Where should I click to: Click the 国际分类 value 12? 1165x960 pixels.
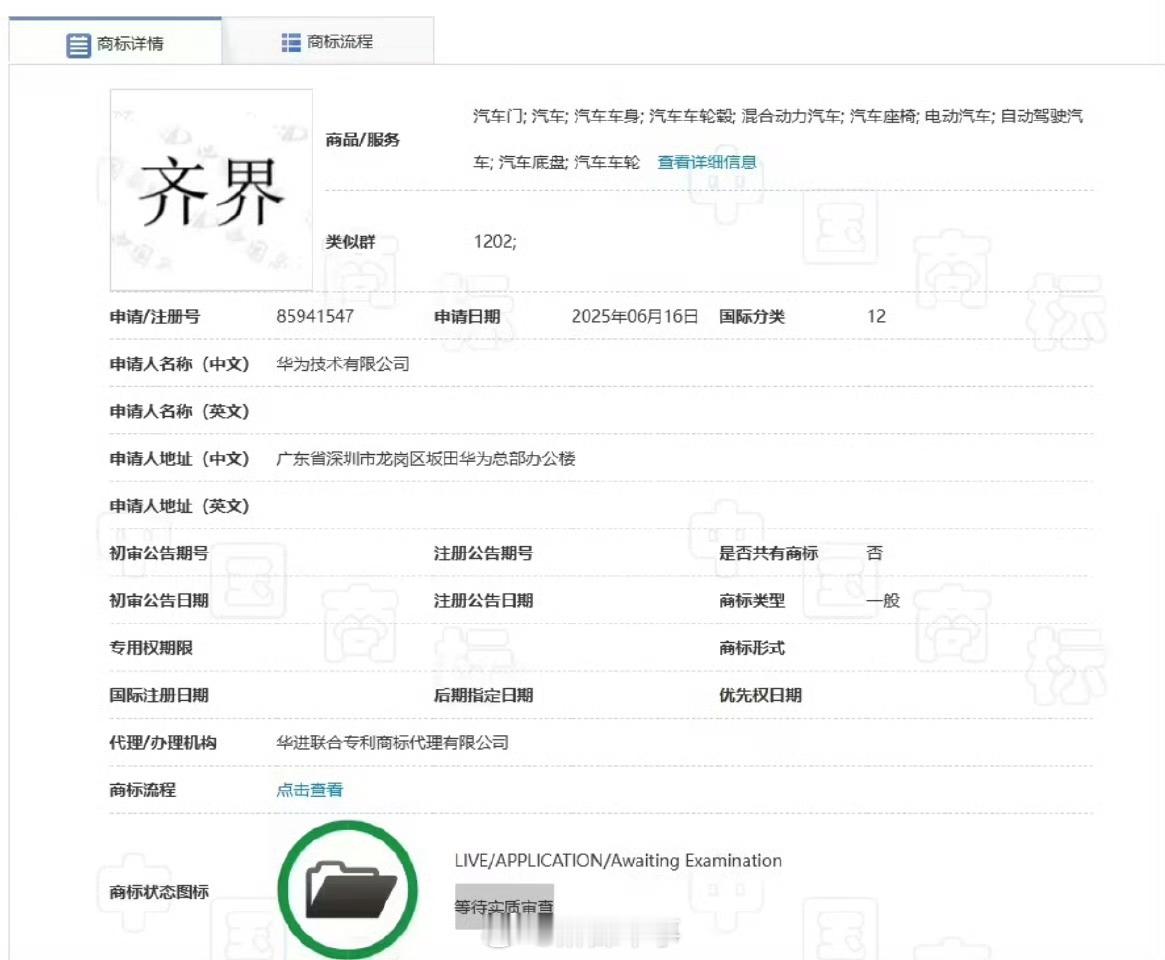876,316
